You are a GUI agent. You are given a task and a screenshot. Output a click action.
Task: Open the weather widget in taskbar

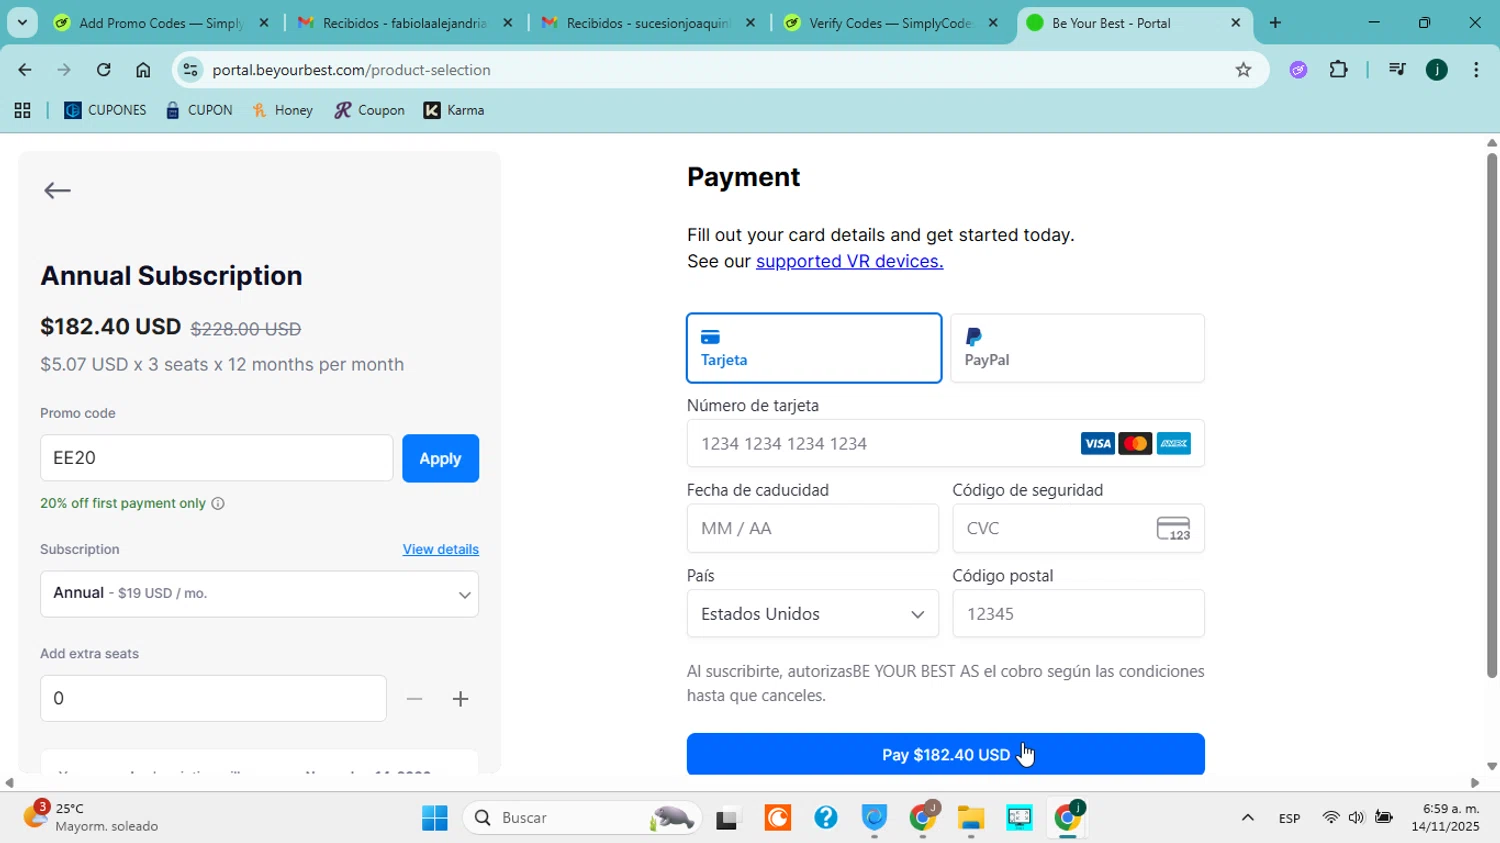(92, 818)
